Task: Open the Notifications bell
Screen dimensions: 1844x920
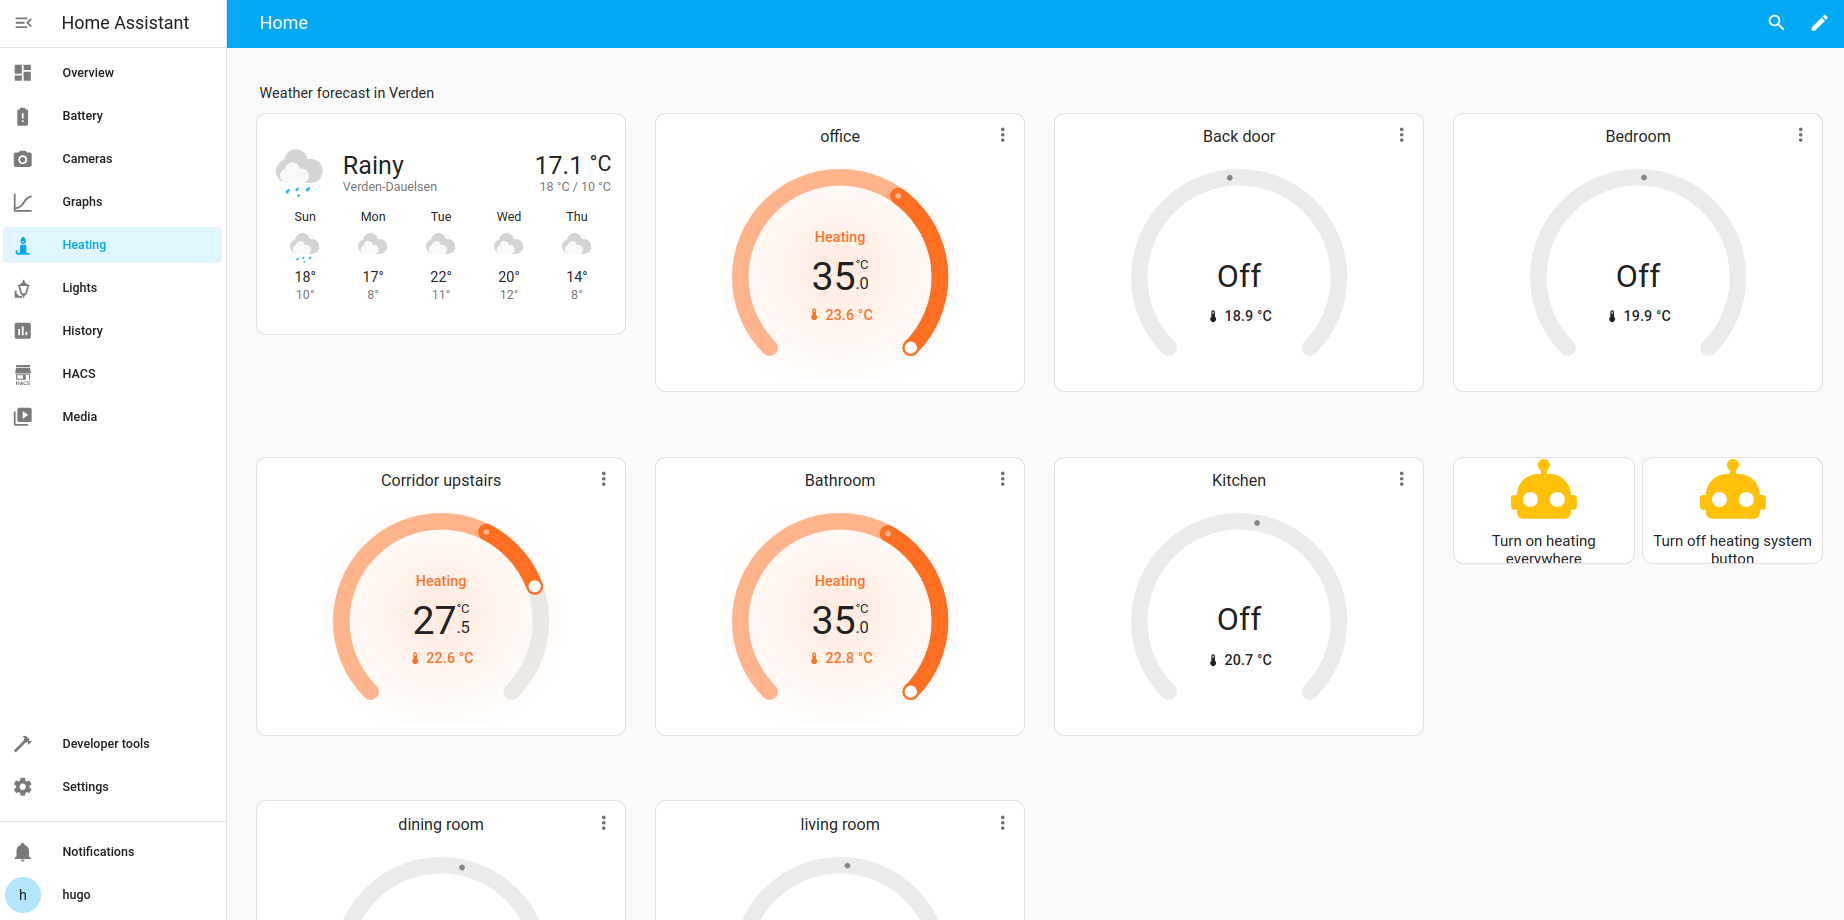Action: tap(23, 852)
